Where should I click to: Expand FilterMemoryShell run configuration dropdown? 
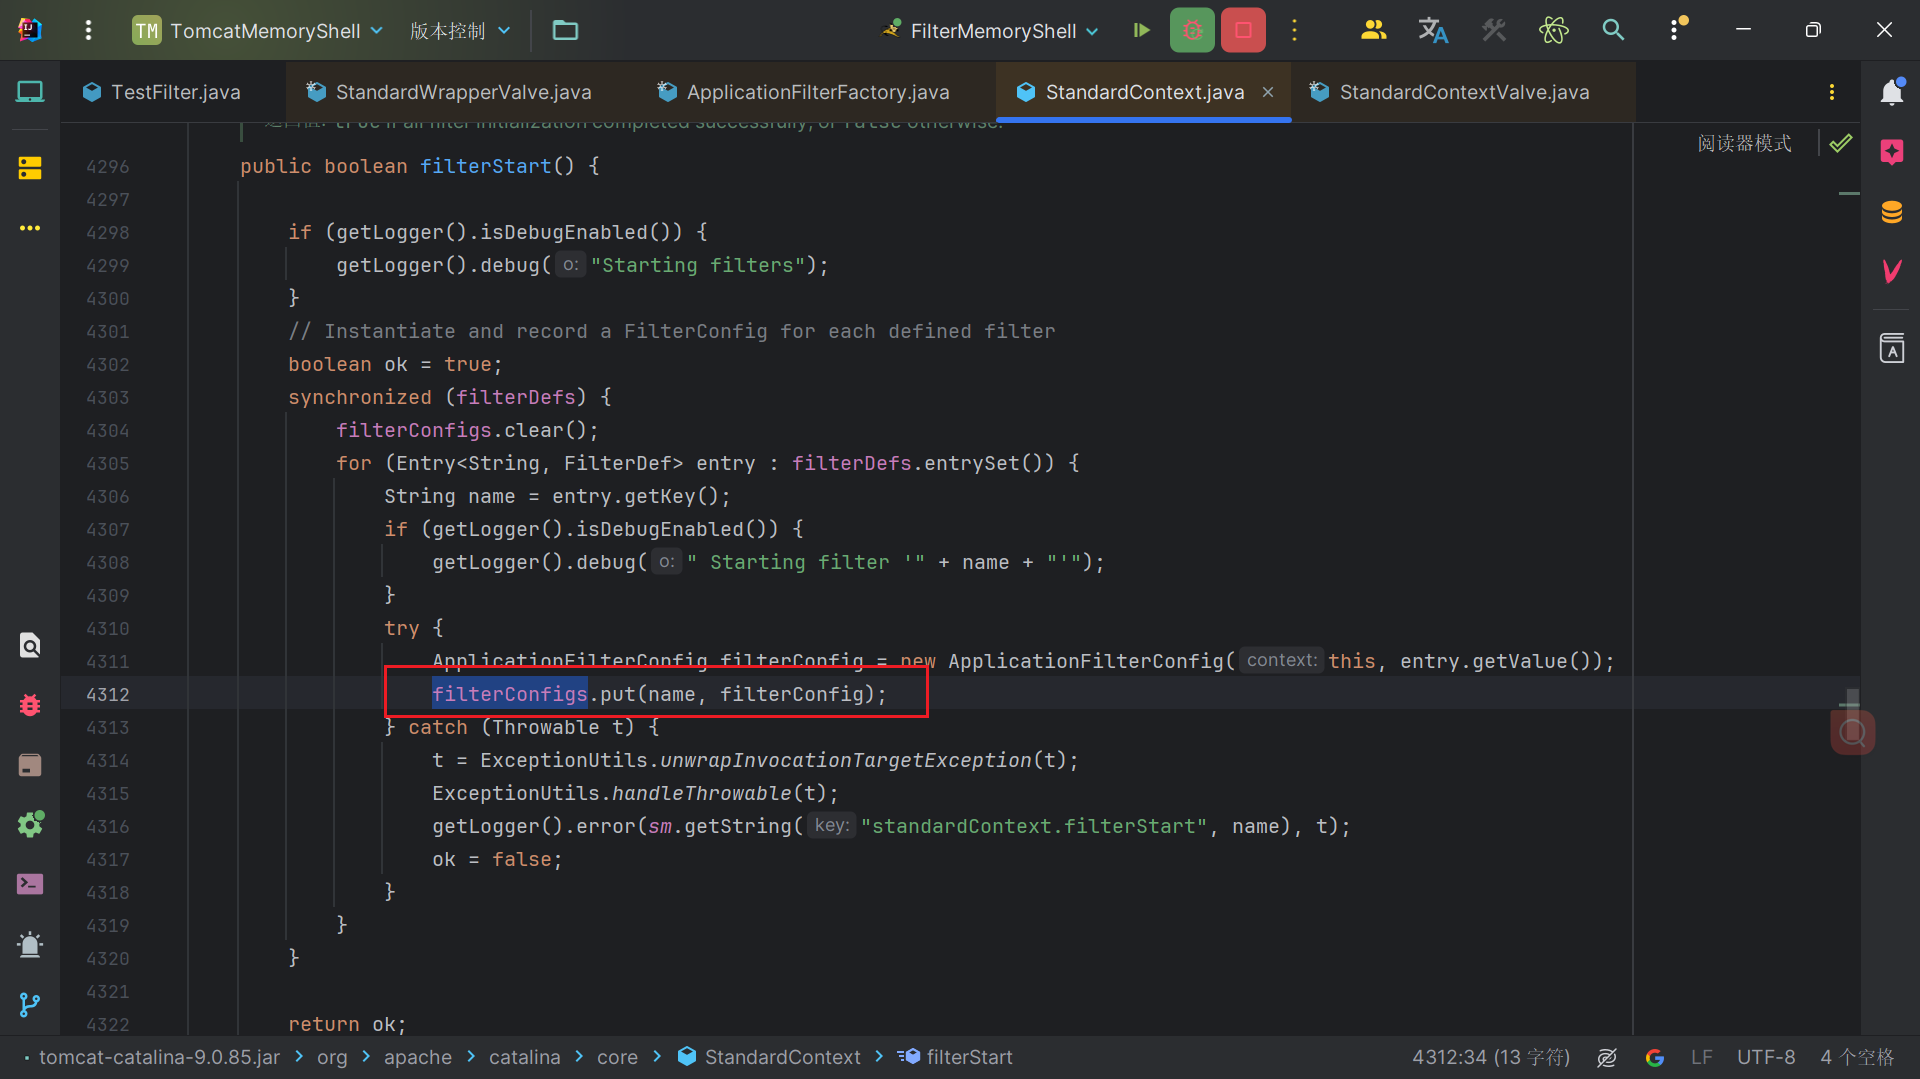[990, 30]
